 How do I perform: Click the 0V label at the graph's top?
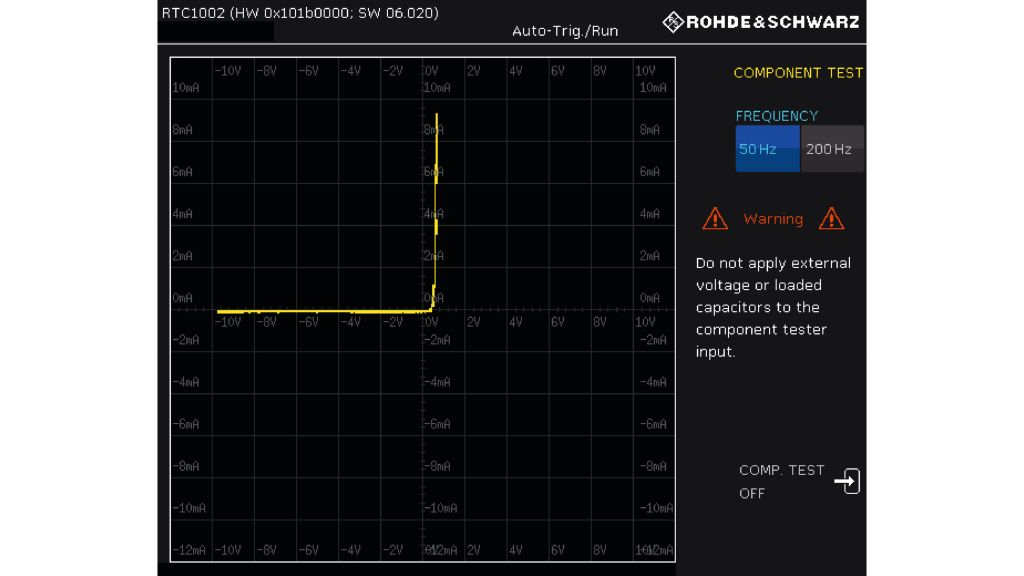coord(431,71)
